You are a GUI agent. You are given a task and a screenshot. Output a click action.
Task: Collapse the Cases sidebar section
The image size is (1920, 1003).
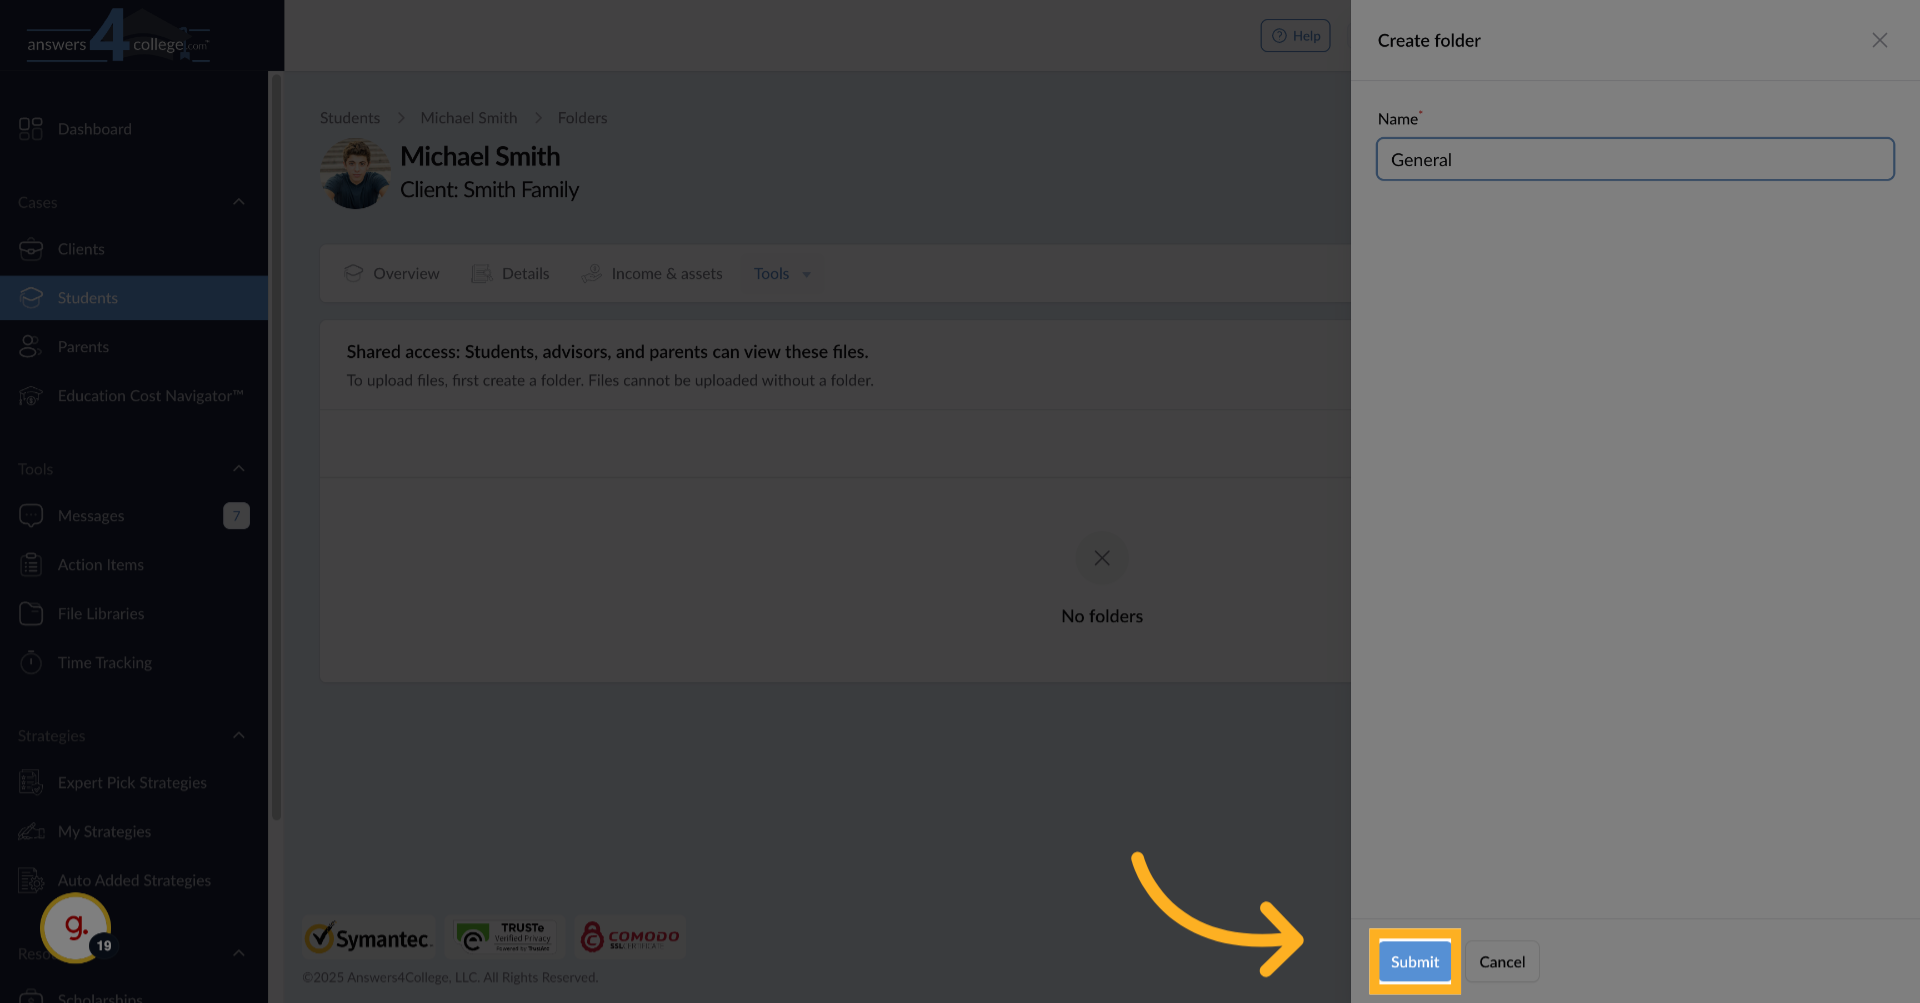239,202
